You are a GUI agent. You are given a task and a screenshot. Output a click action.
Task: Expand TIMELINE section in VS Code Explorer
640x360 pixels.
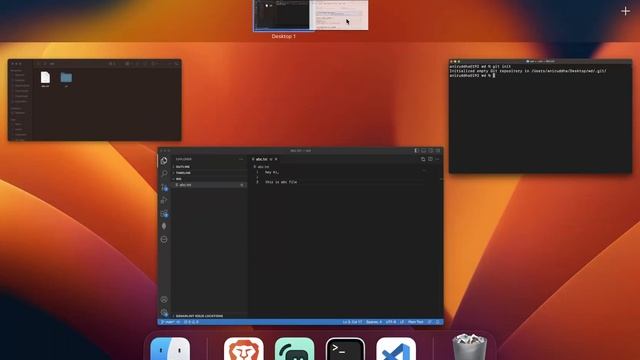click(x=209, y=173)
